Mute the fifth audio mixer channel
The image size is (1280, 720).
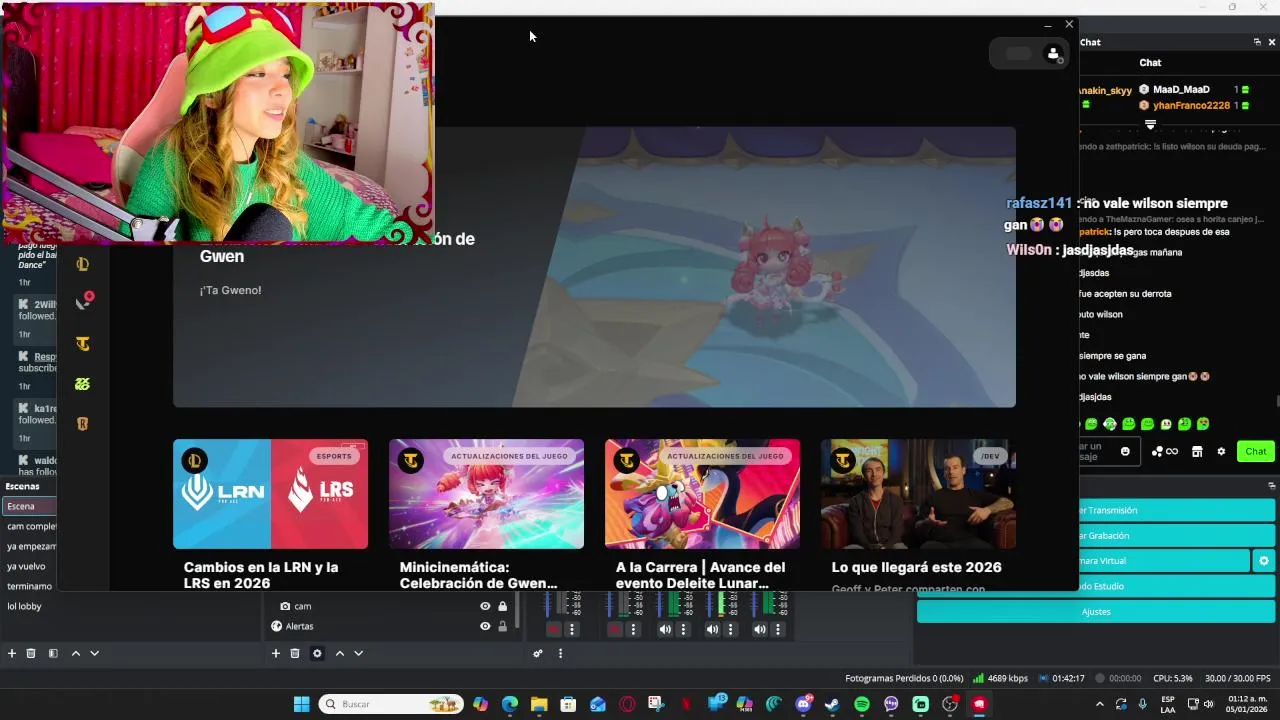760,629
